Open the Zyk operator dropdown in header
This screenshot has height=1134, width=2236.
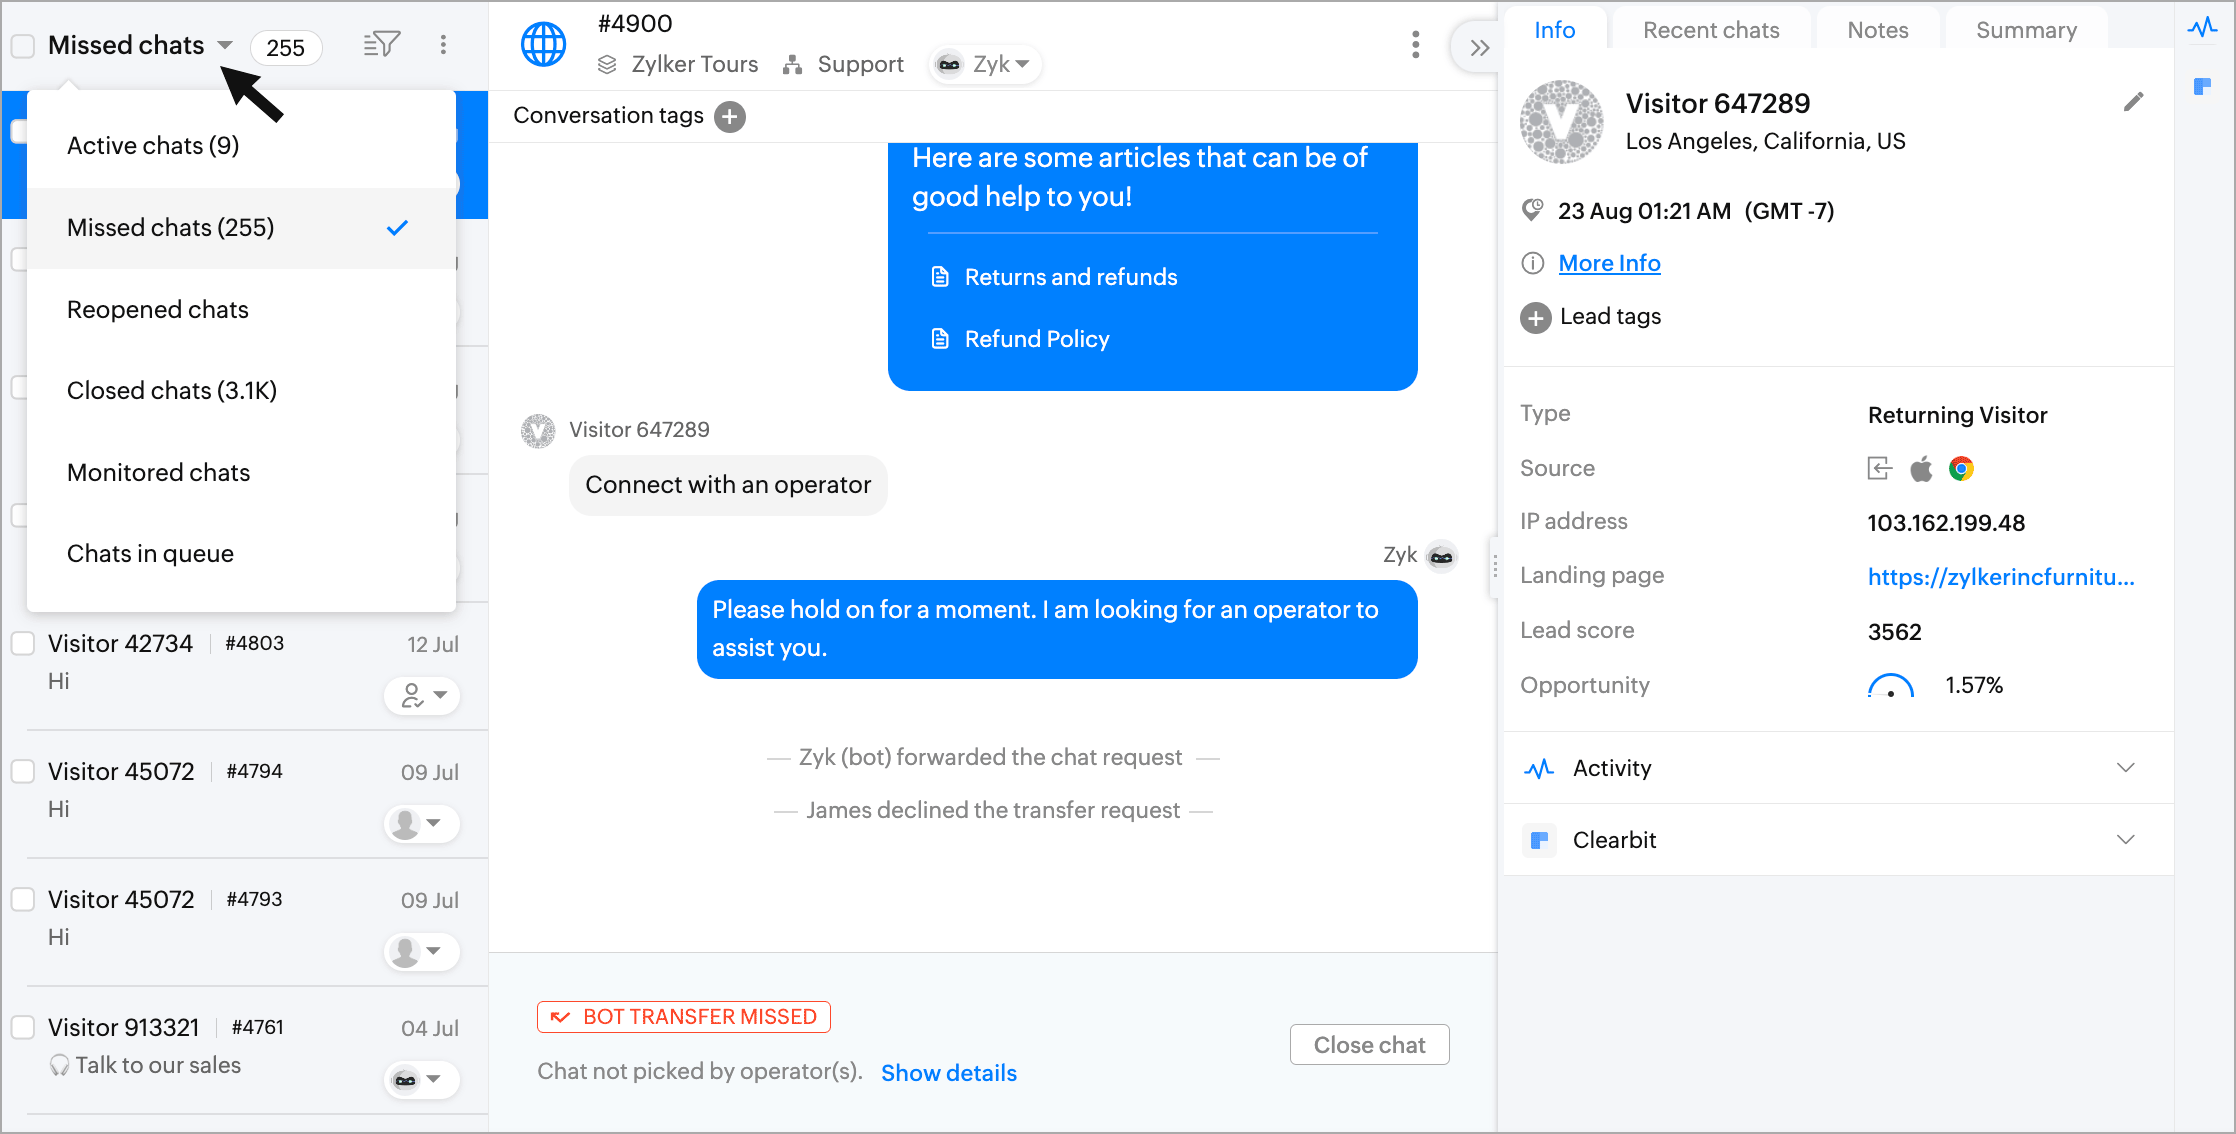985,64
